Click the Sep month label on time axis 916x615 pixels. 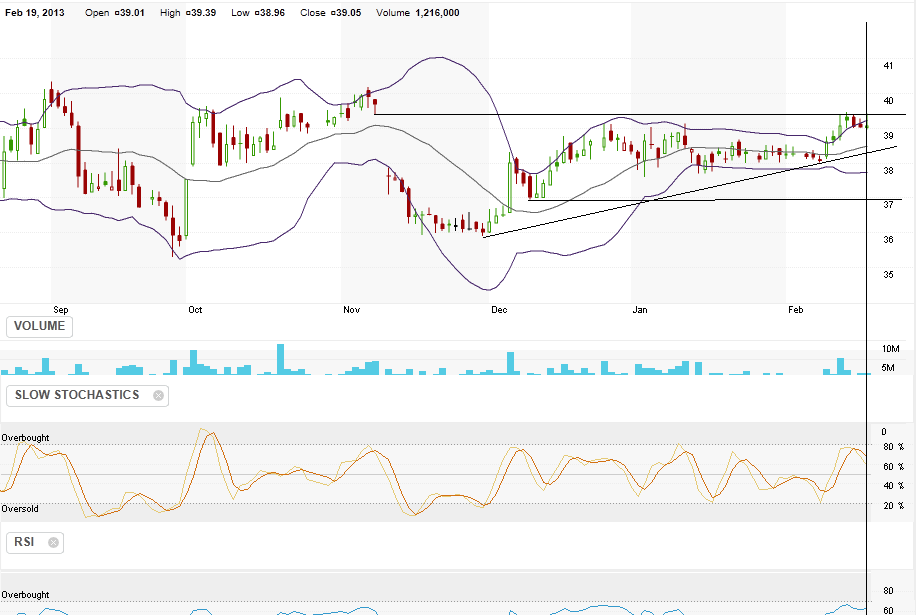(x=59, y=310)
